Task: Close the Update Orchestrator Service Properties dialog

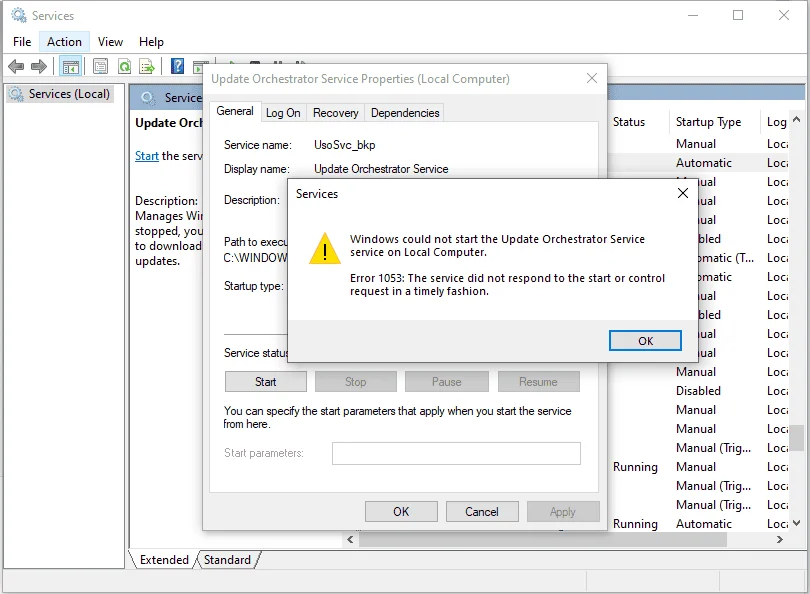Action: [592, 78]
